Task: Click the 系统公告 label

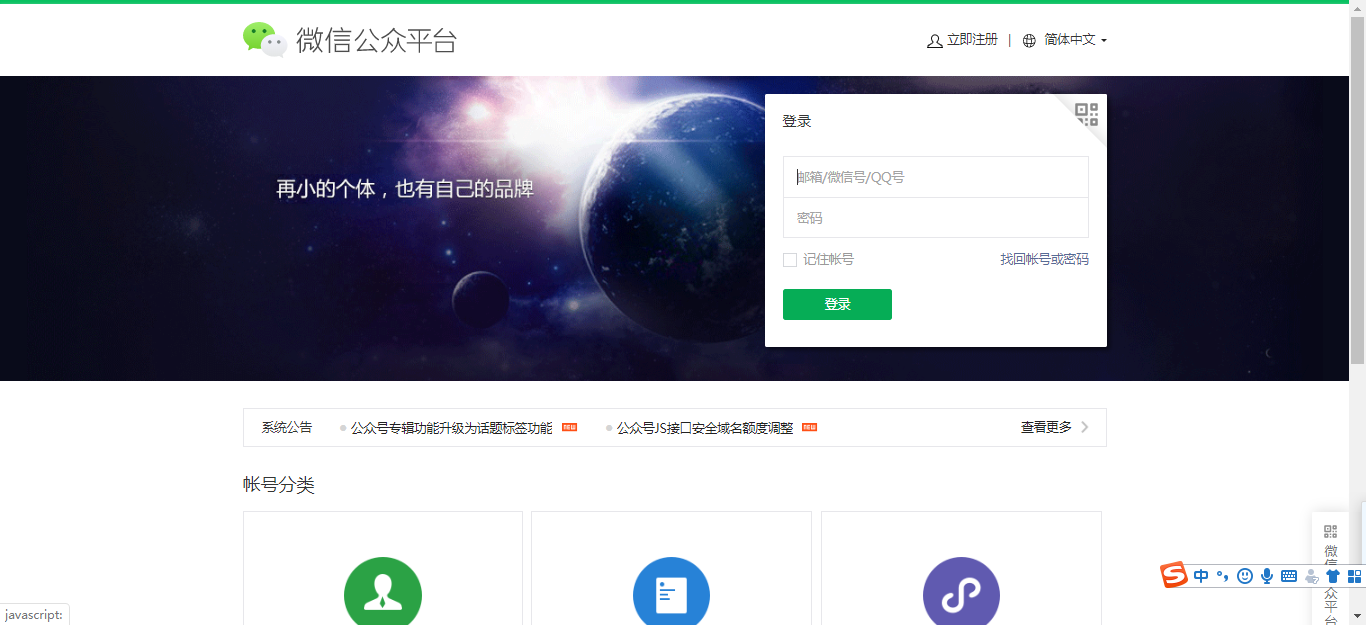Action: 287,427
